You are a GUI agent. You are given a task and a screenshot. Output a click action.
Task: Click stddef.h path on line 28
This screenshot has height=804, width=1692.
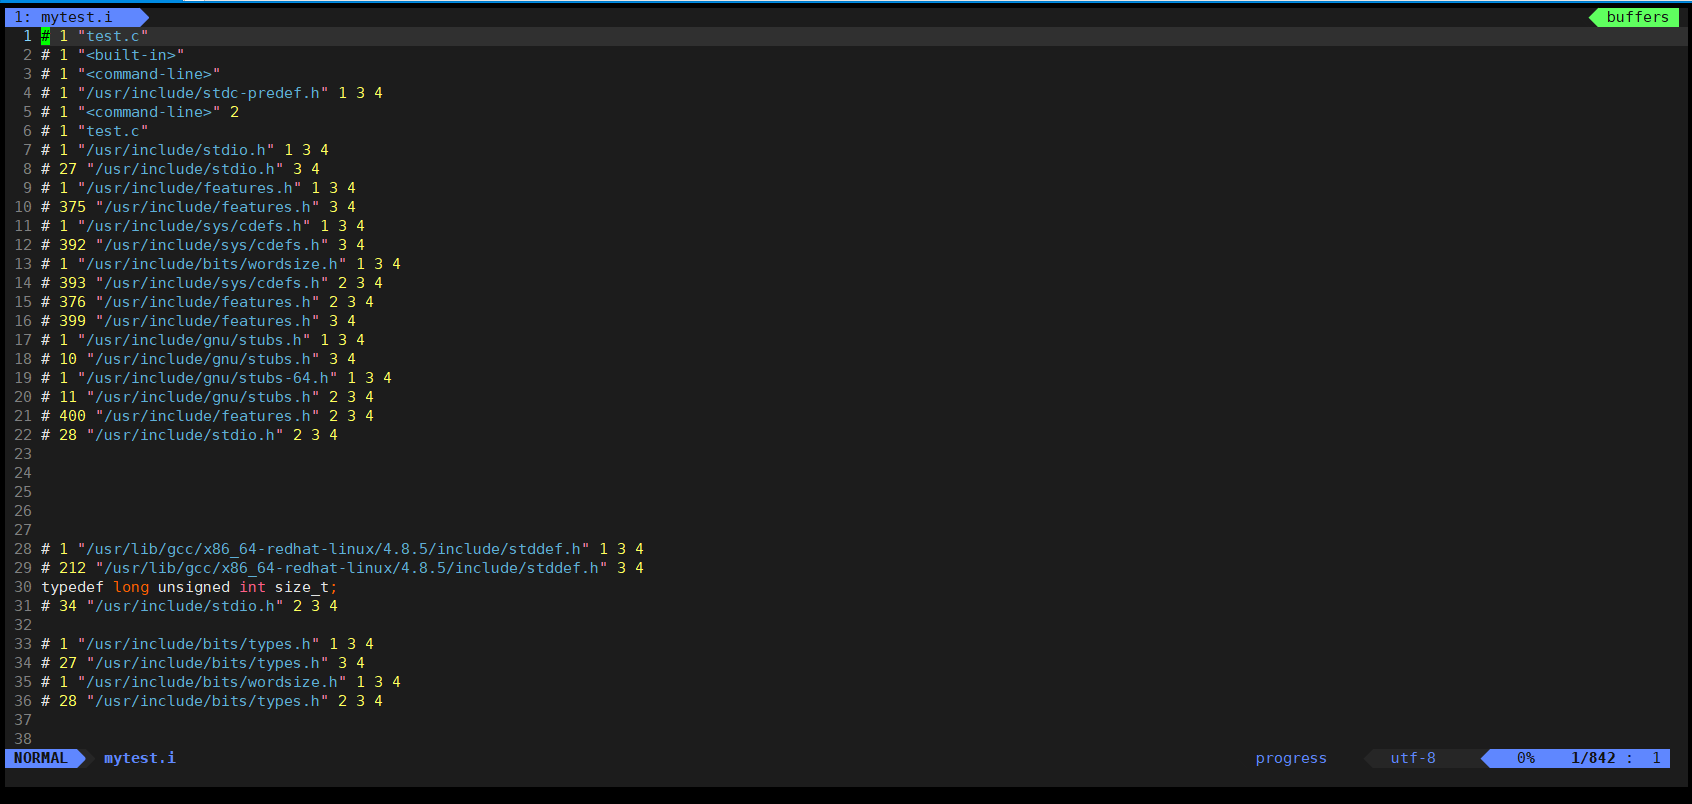coord(334,549)
